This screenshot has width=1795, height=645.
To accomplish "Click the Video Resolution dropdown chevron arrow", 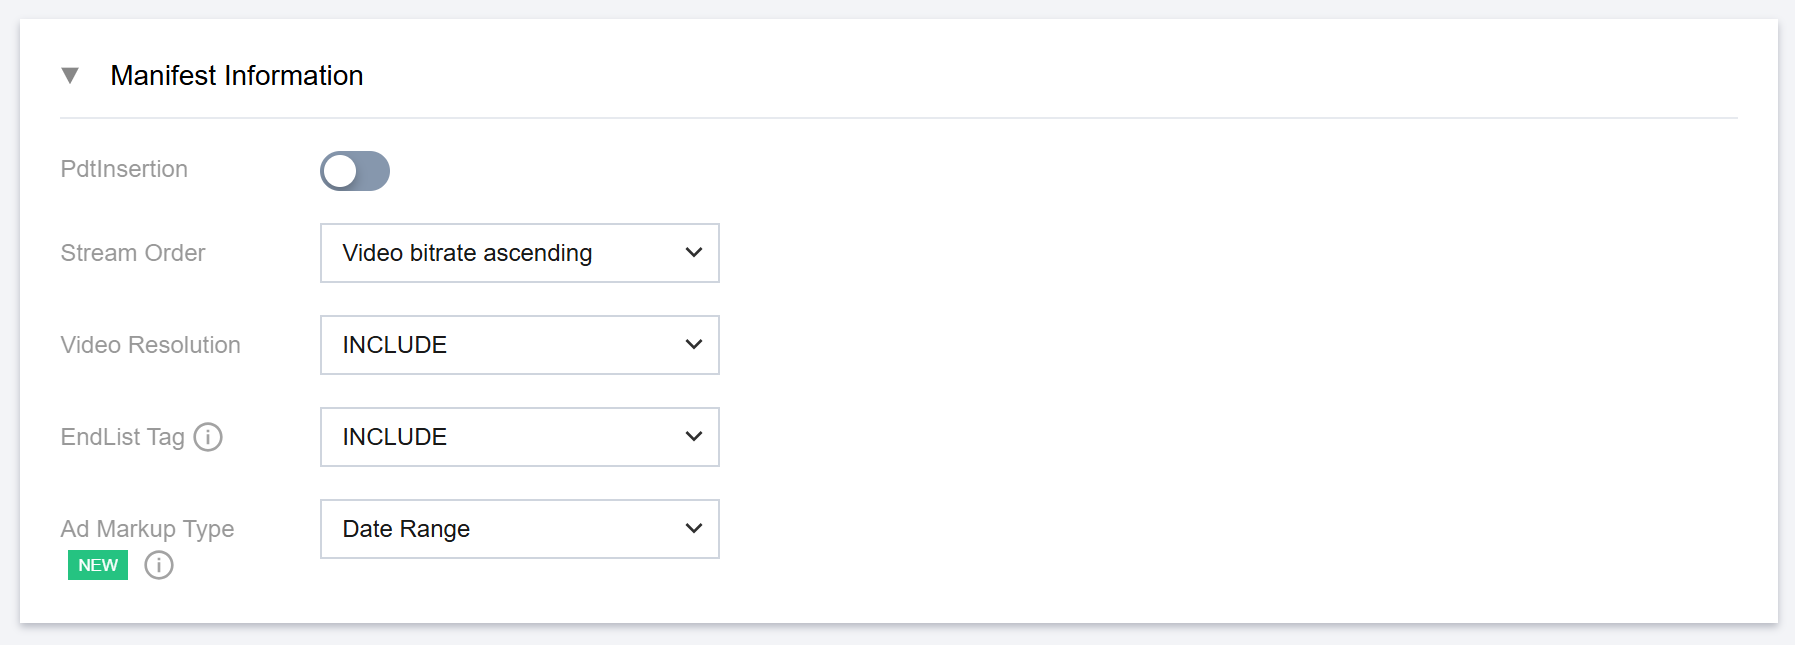I will pyautogui.click(x=694, y=345).
